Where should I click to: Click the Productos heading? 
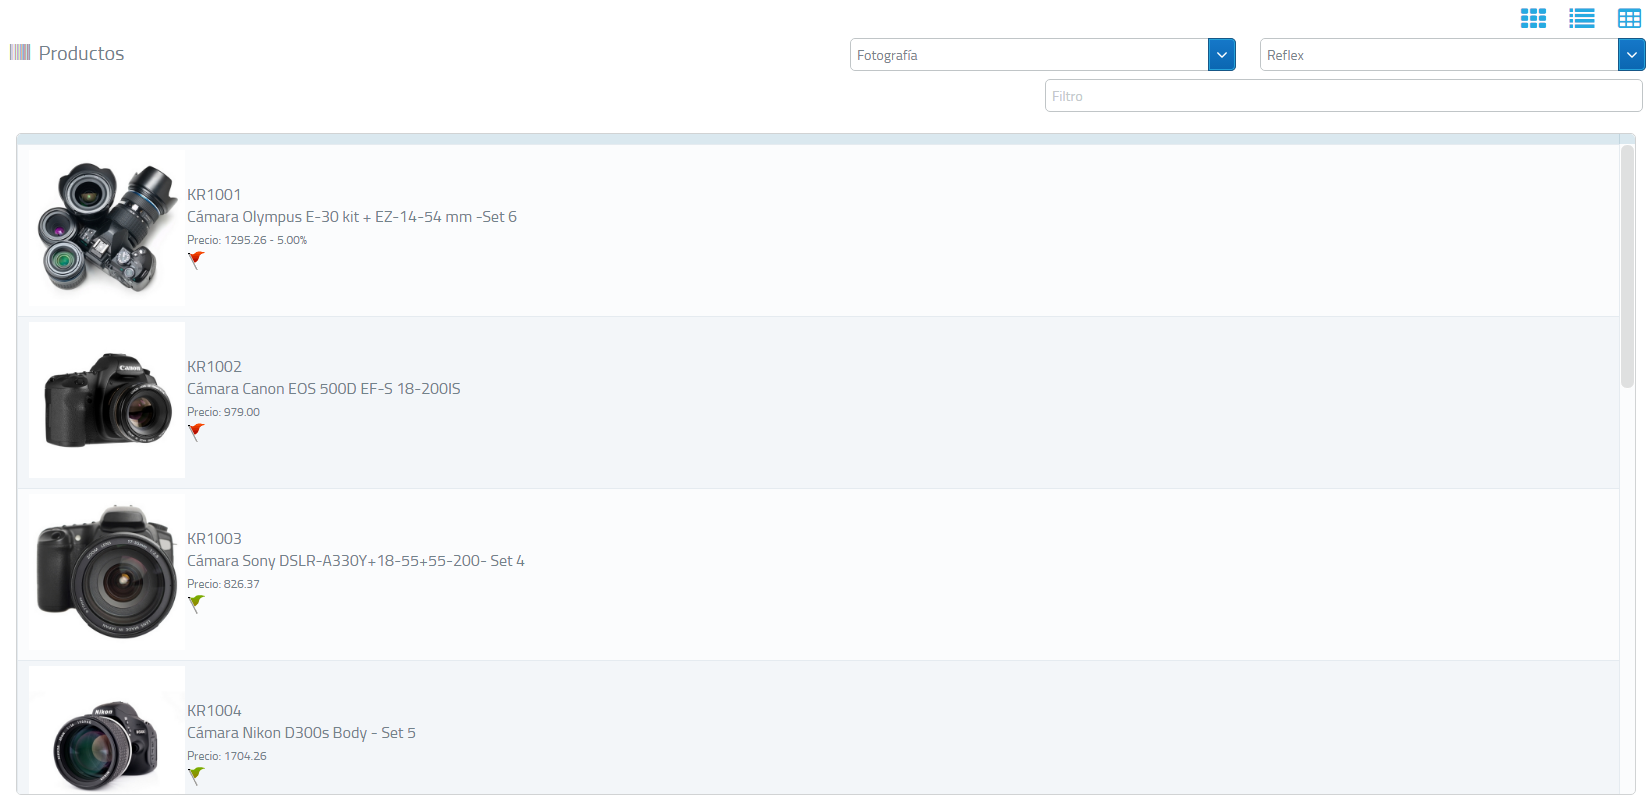coord(81,53)
